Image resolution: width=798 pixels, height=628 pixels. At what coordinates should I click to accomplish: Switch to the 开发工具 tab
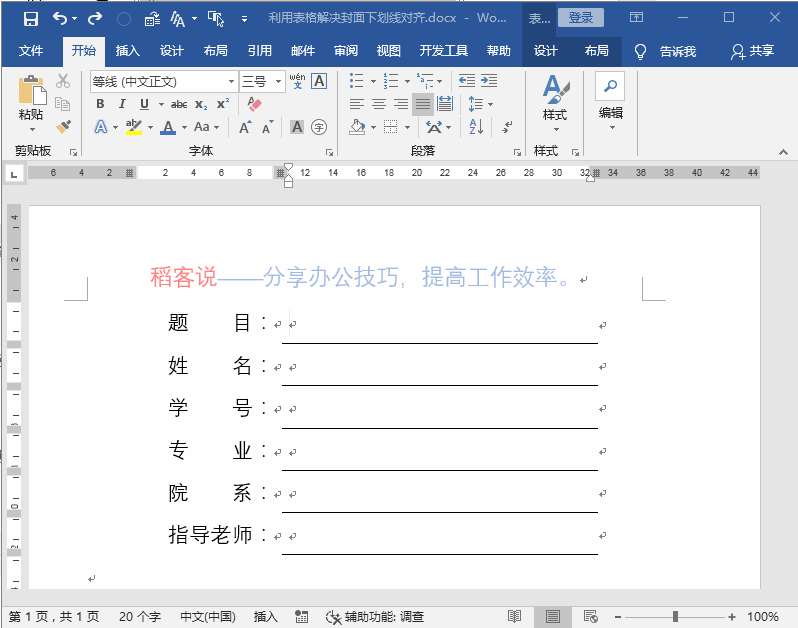point(443,51)
